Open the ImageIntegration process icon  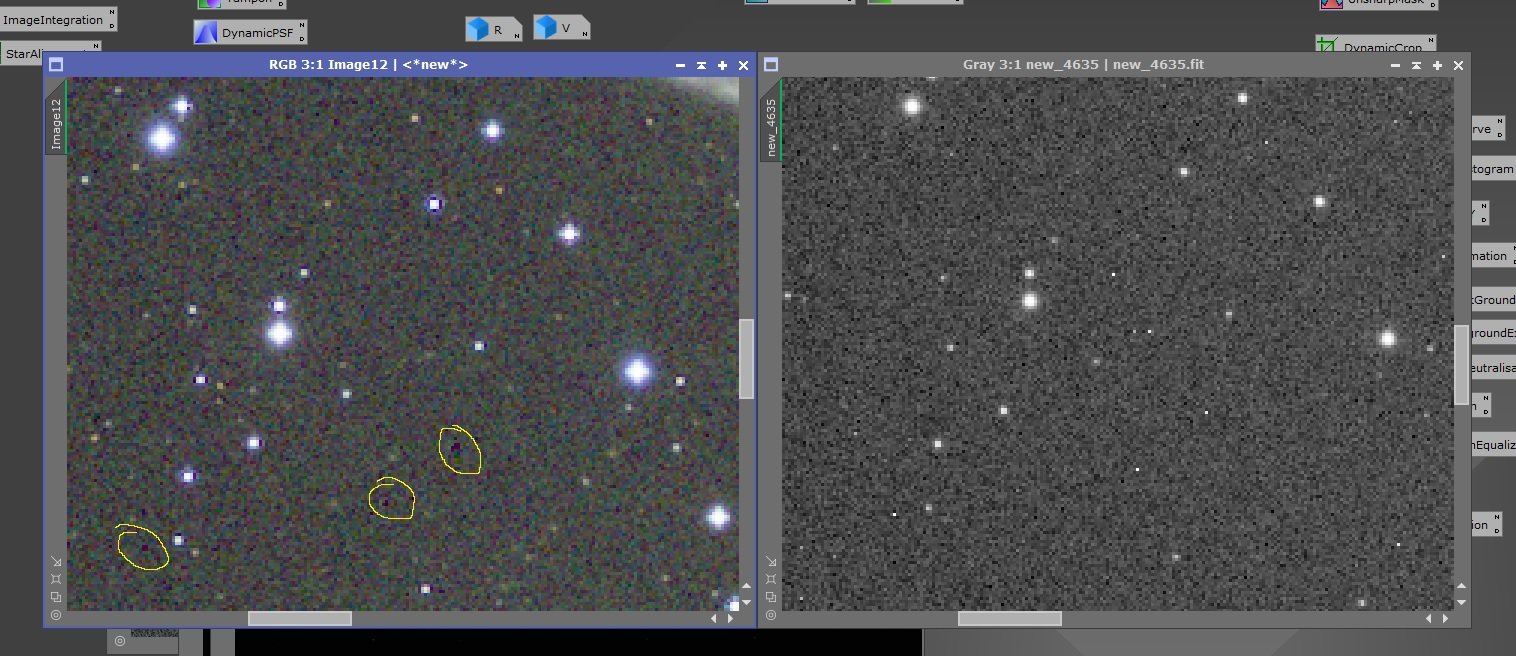[x=58, y=20]
